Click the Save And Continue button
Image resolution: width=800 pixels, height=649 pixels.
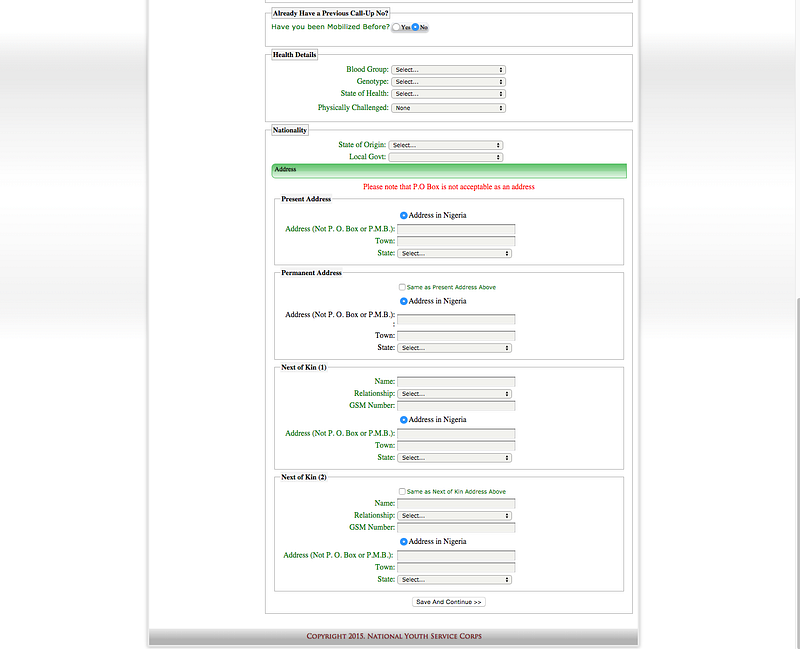coord(448,602)
